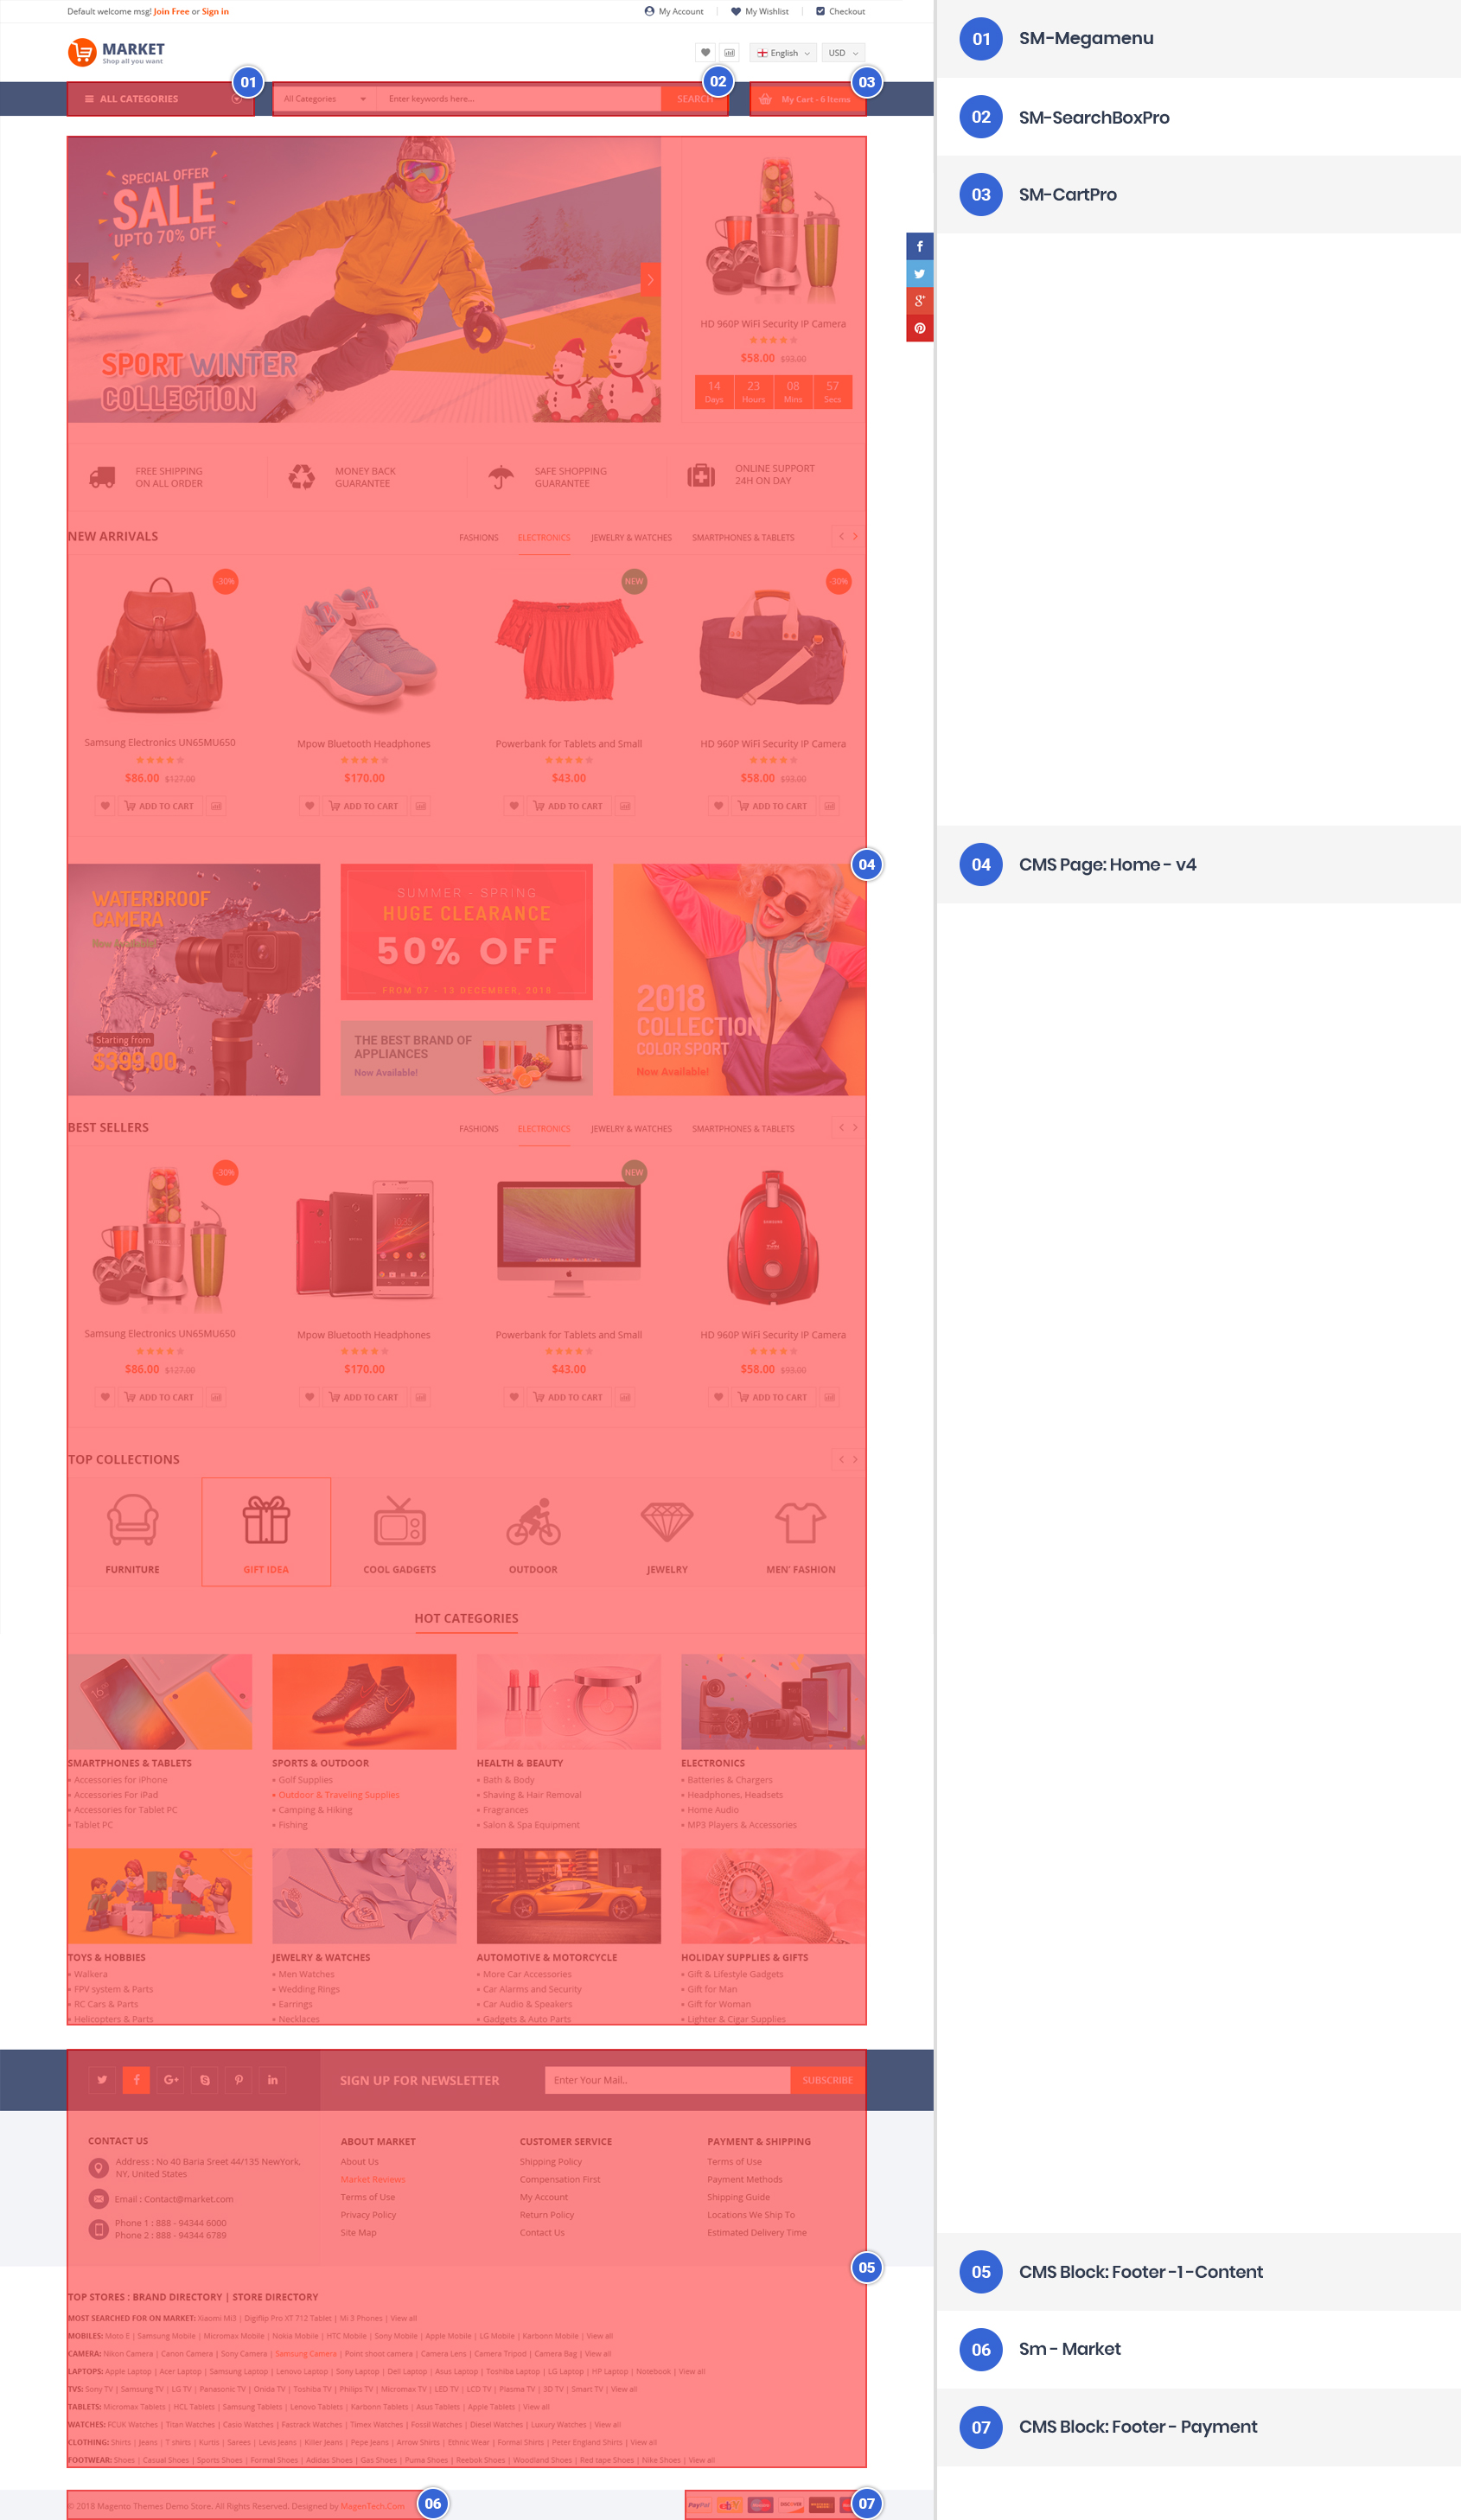Viewport: 1461px width, 2520px height.
Task: Click the newsletter email input field
Action: point(667,2080)
